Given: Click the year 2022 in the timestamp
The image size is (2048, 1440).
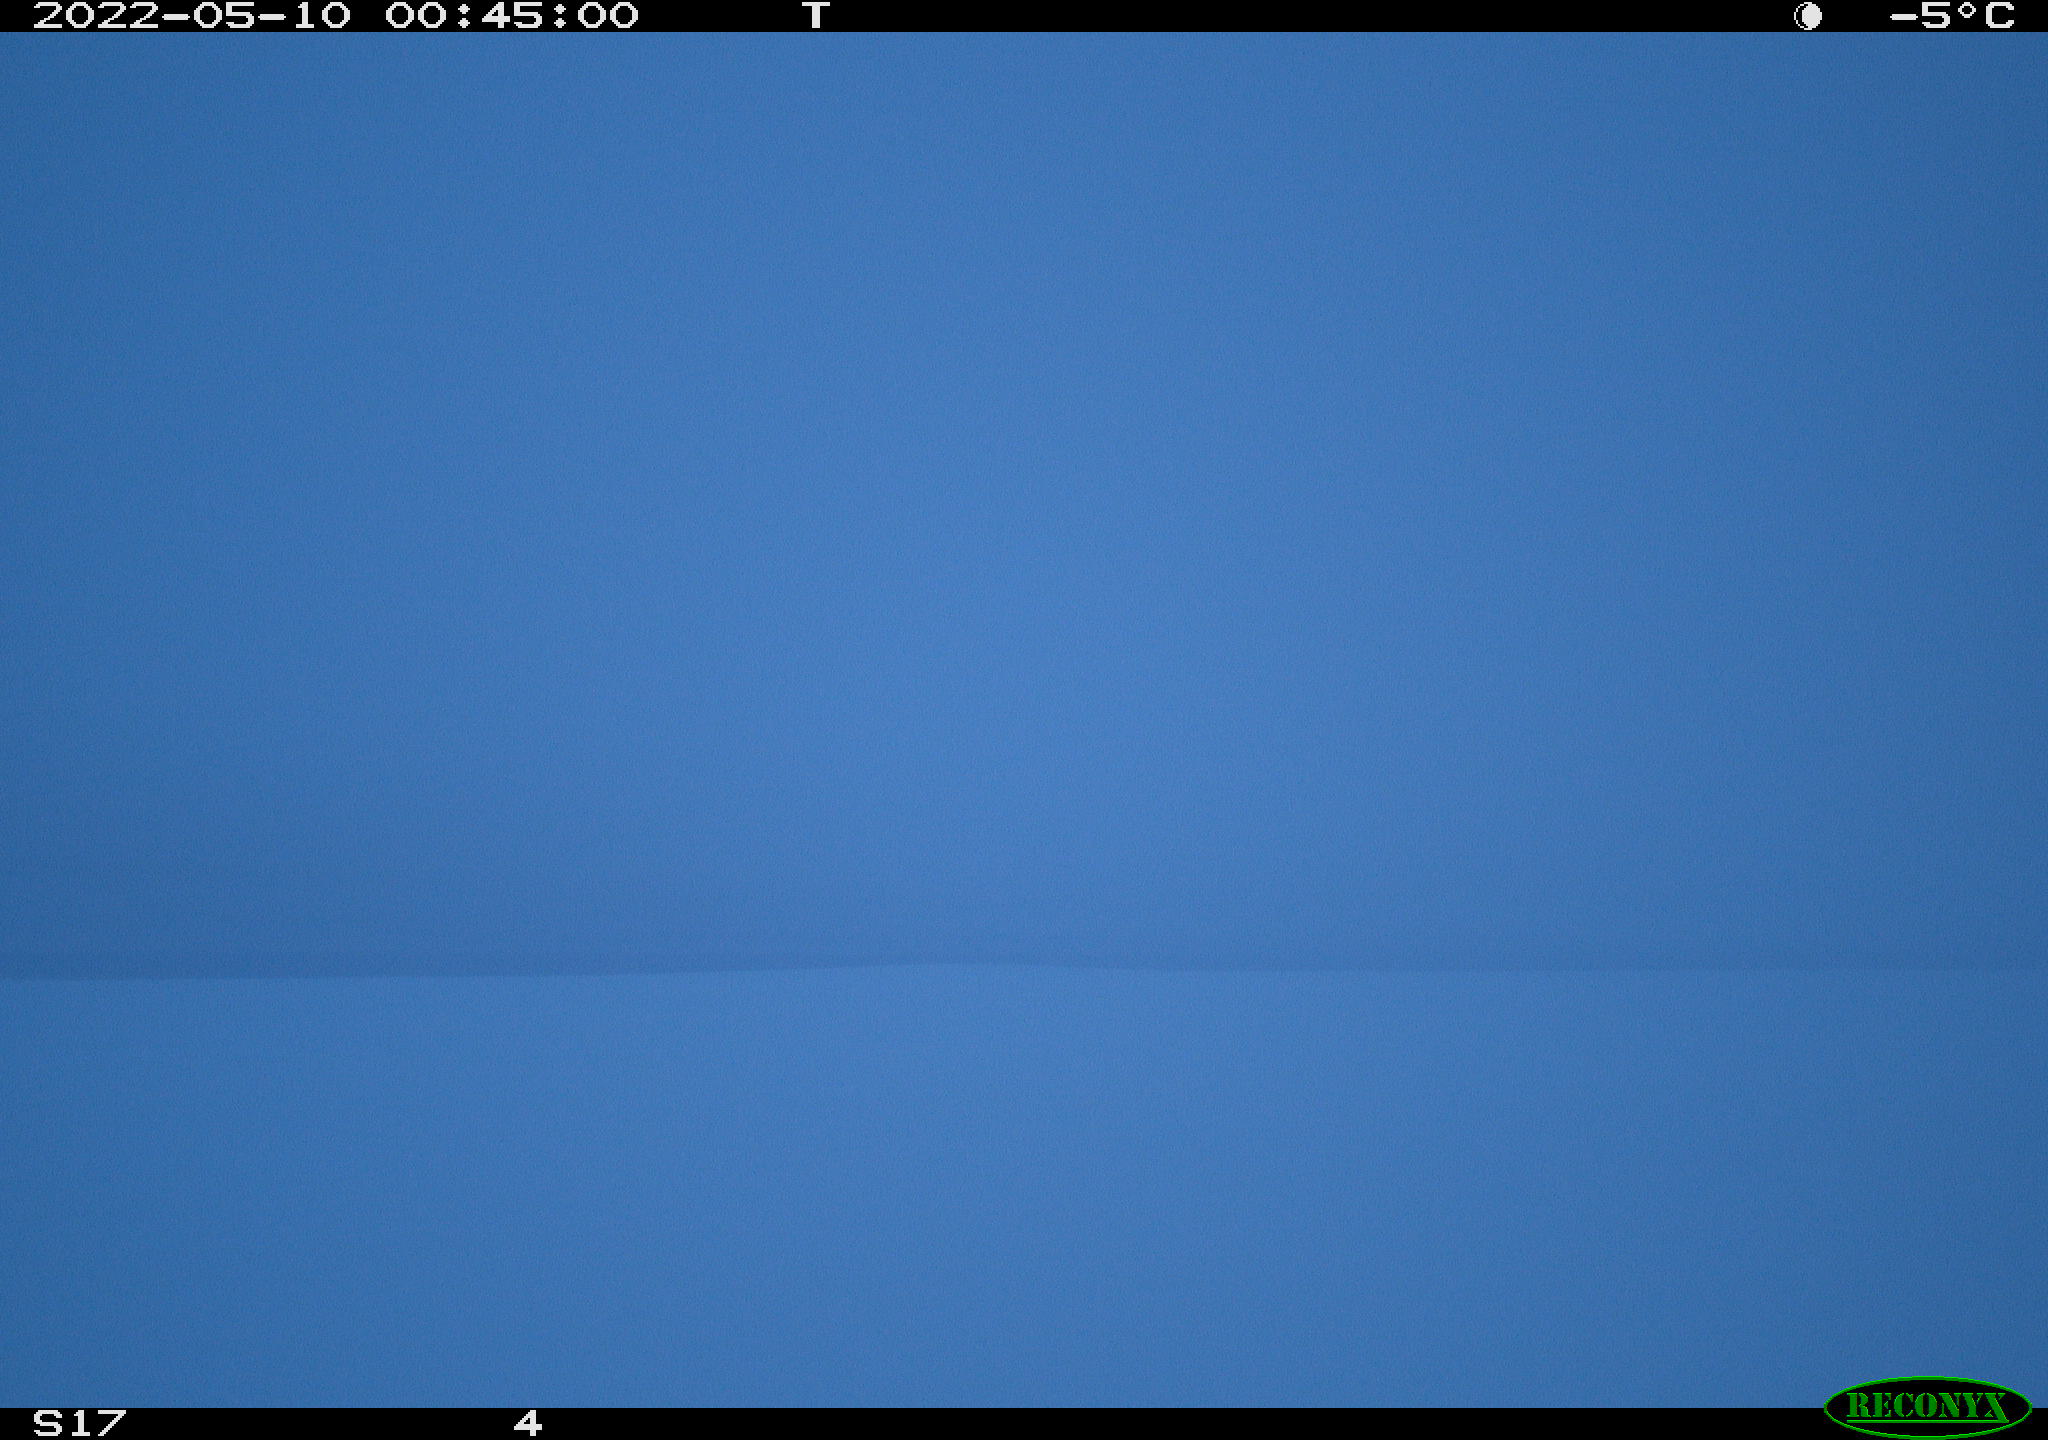Looking at the screenshot, I should click(x=96, y=15).
